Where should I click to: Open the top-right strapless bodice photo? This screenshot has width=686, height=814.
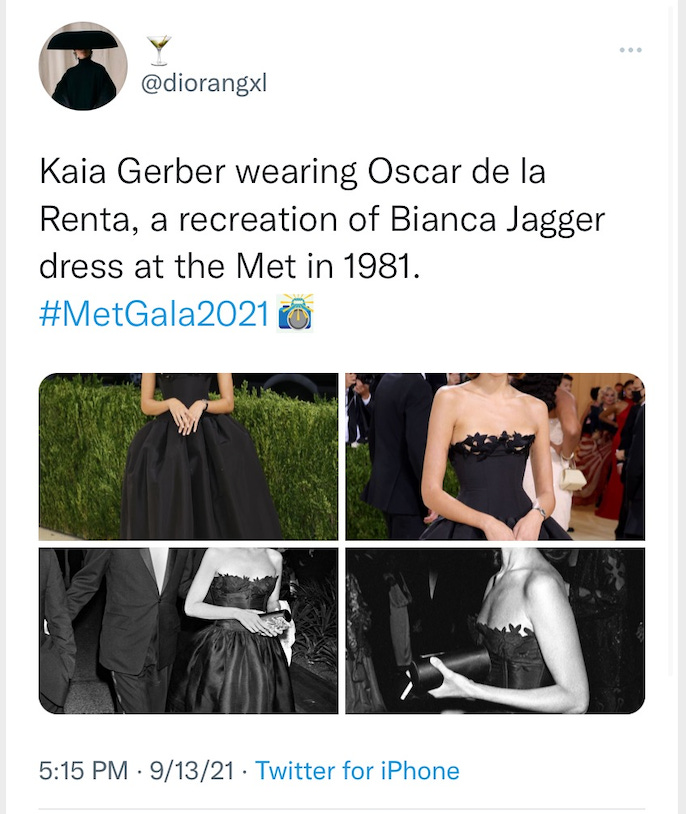click(495, 456)
